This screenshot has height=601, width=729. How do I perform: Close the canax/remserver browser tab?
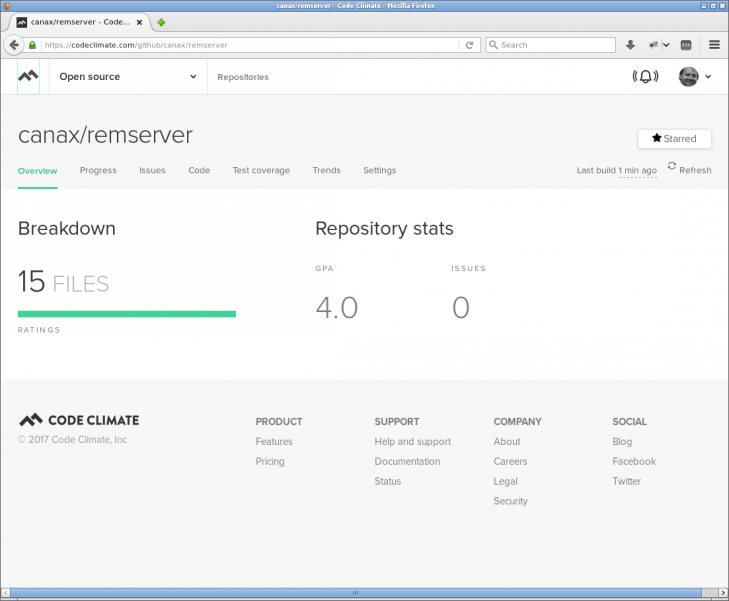tap(139, 22)
